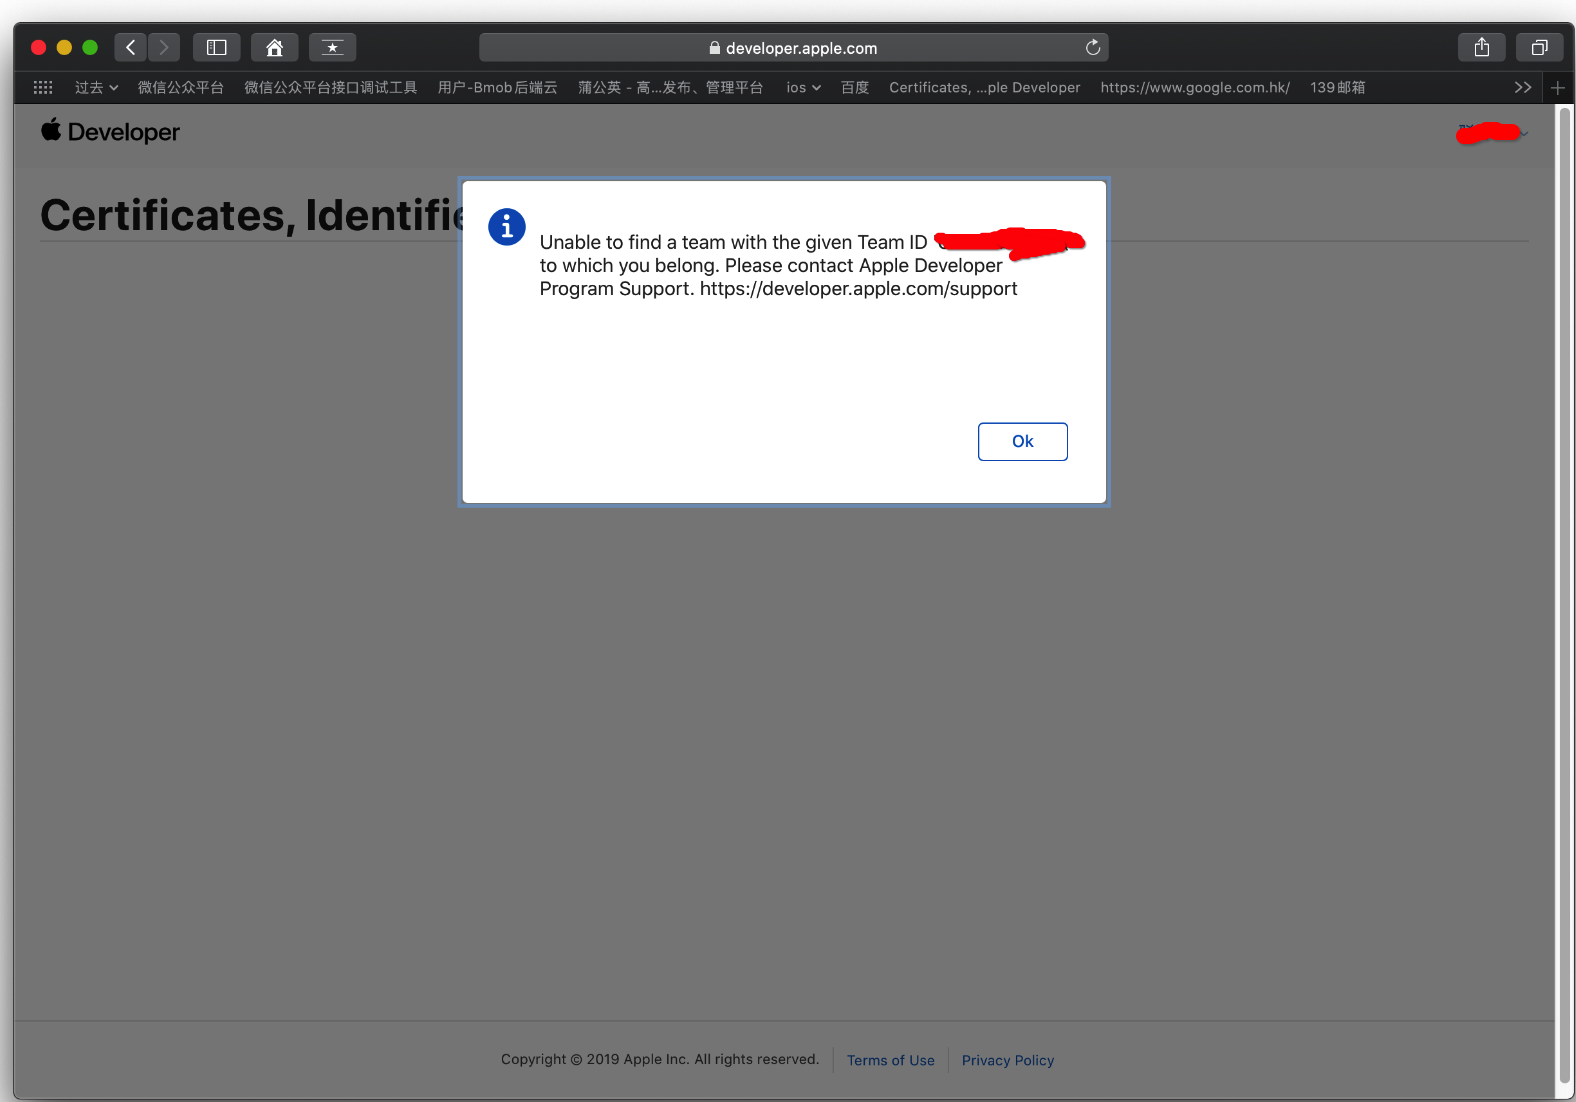
Task: Go back with Safari's back arrow
Action: coord(130,47)
